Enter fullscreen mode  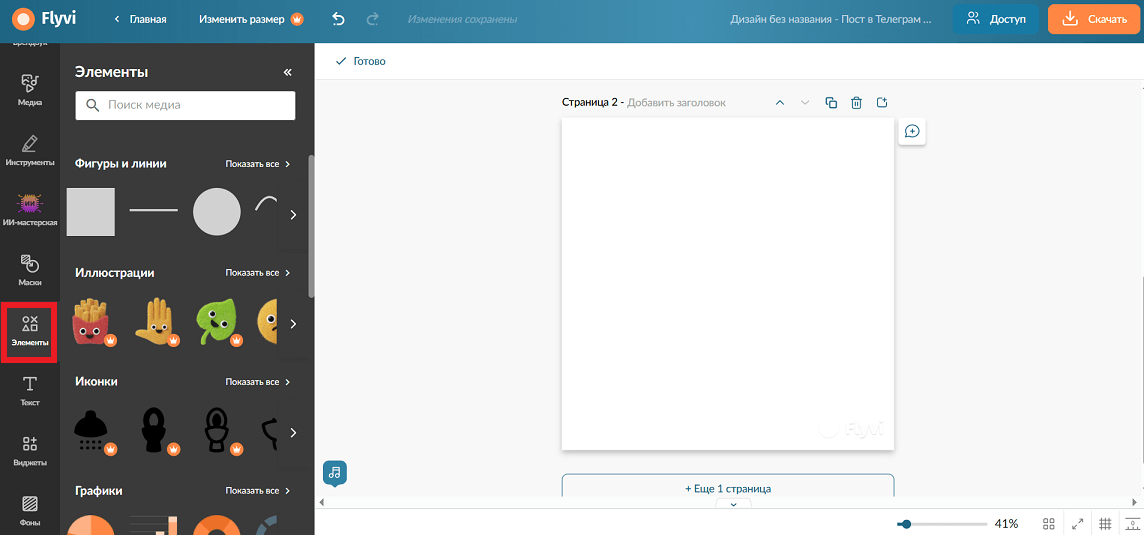point(1077,523)
